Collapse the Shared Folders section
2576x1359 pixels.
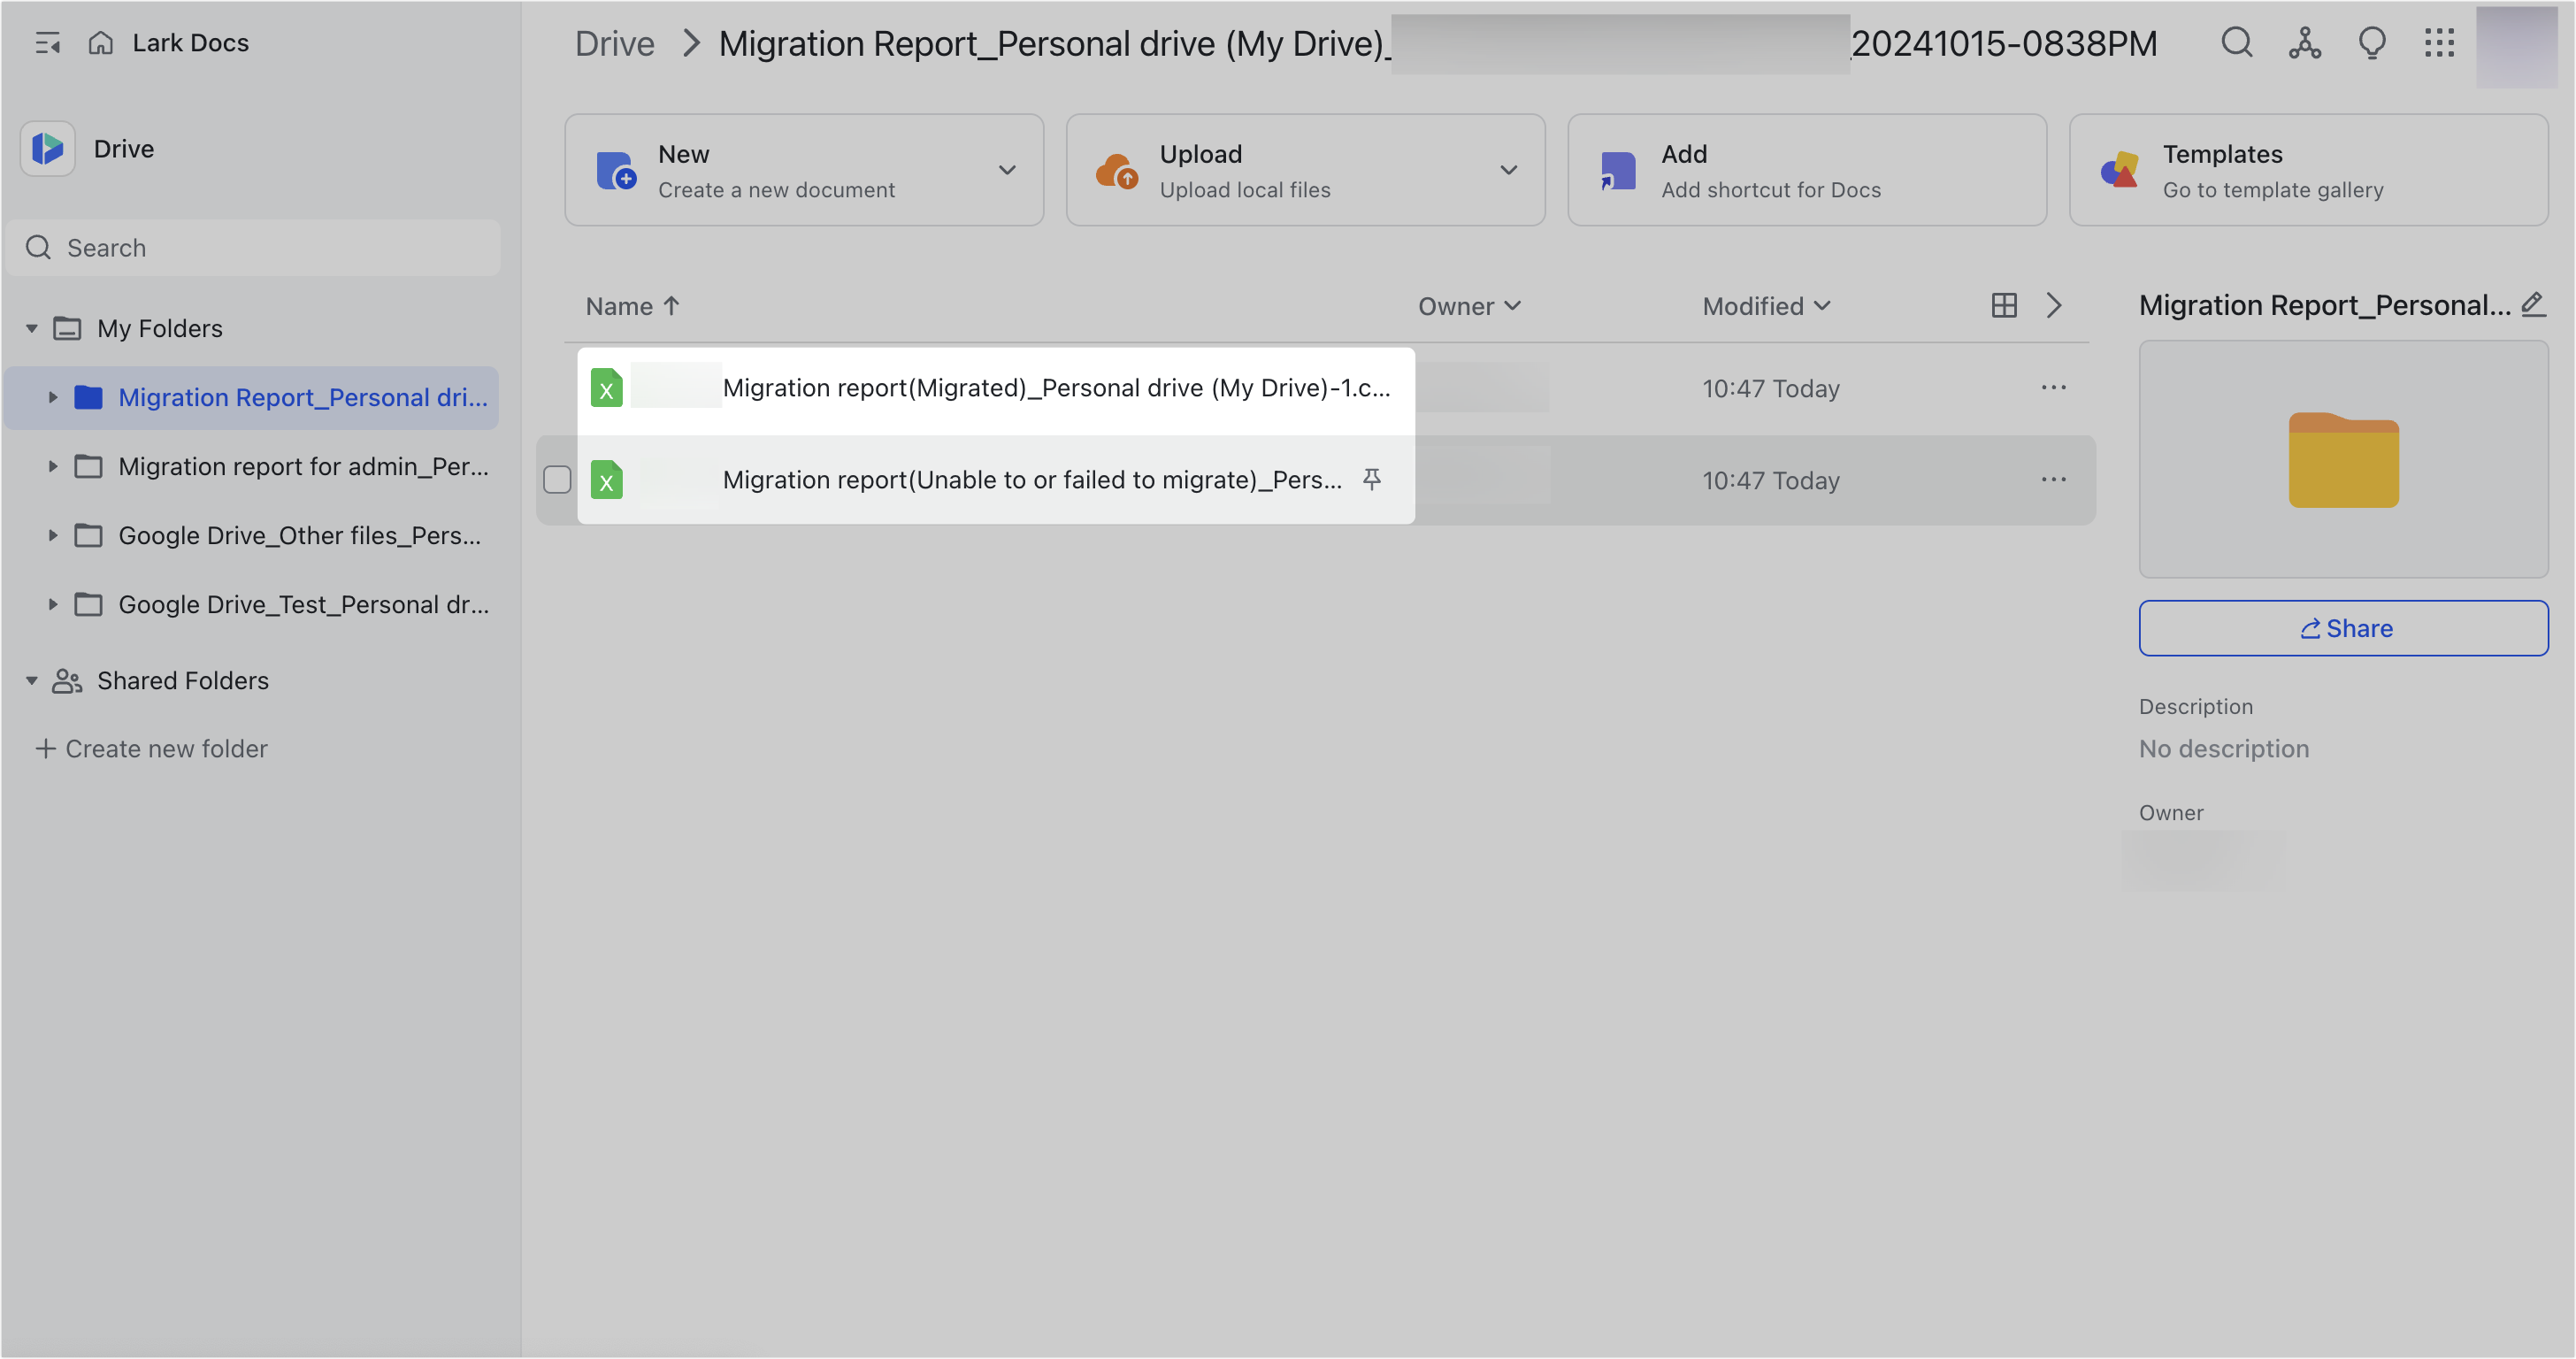pos(32,681)
